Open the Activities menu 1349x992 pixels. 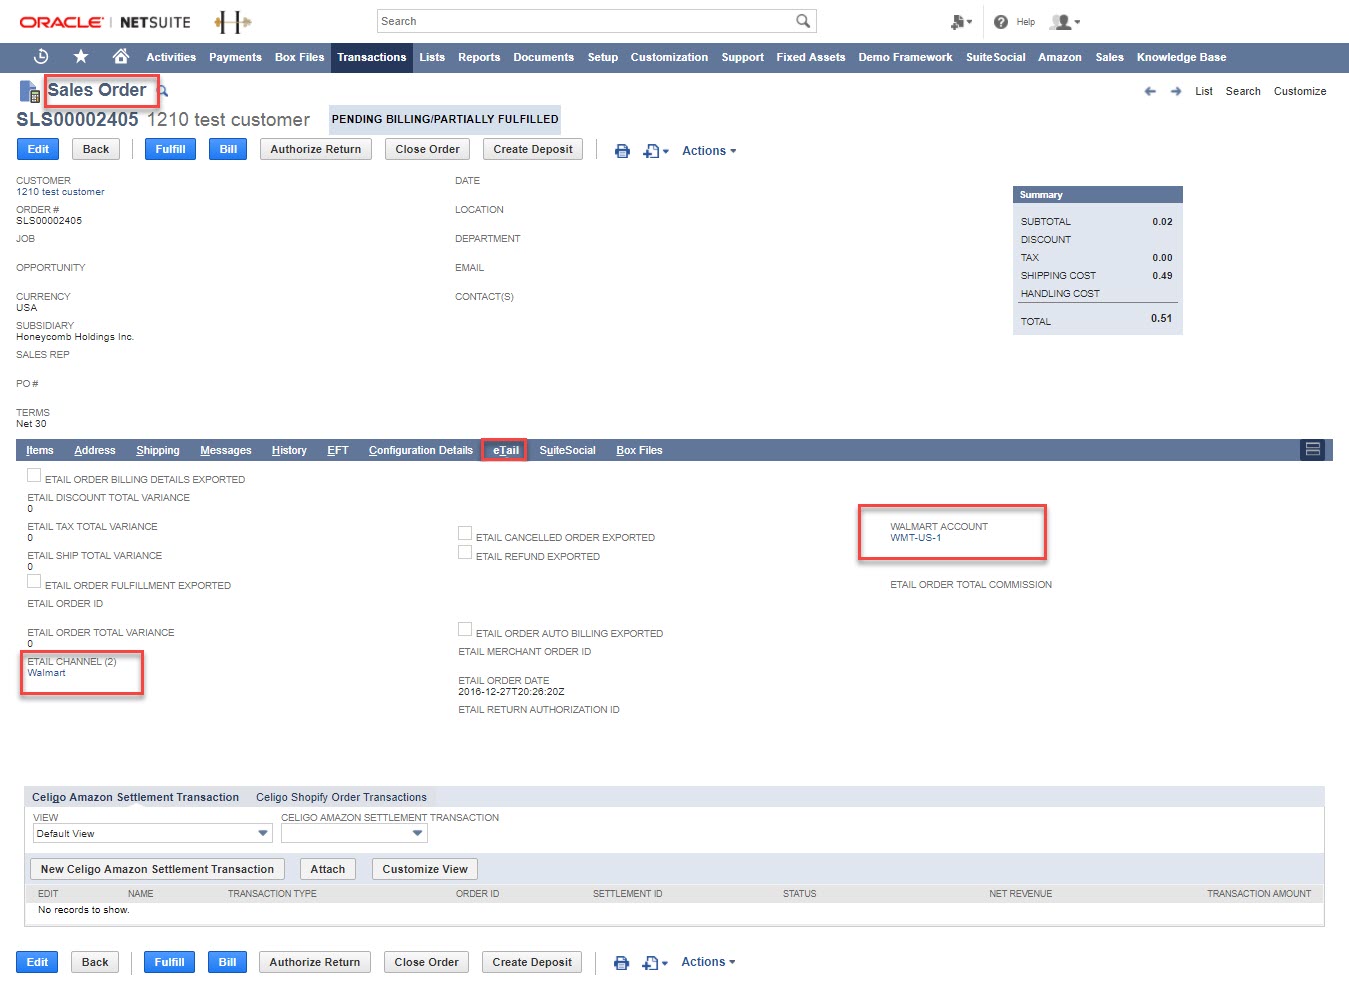click(x=171, y=57)
